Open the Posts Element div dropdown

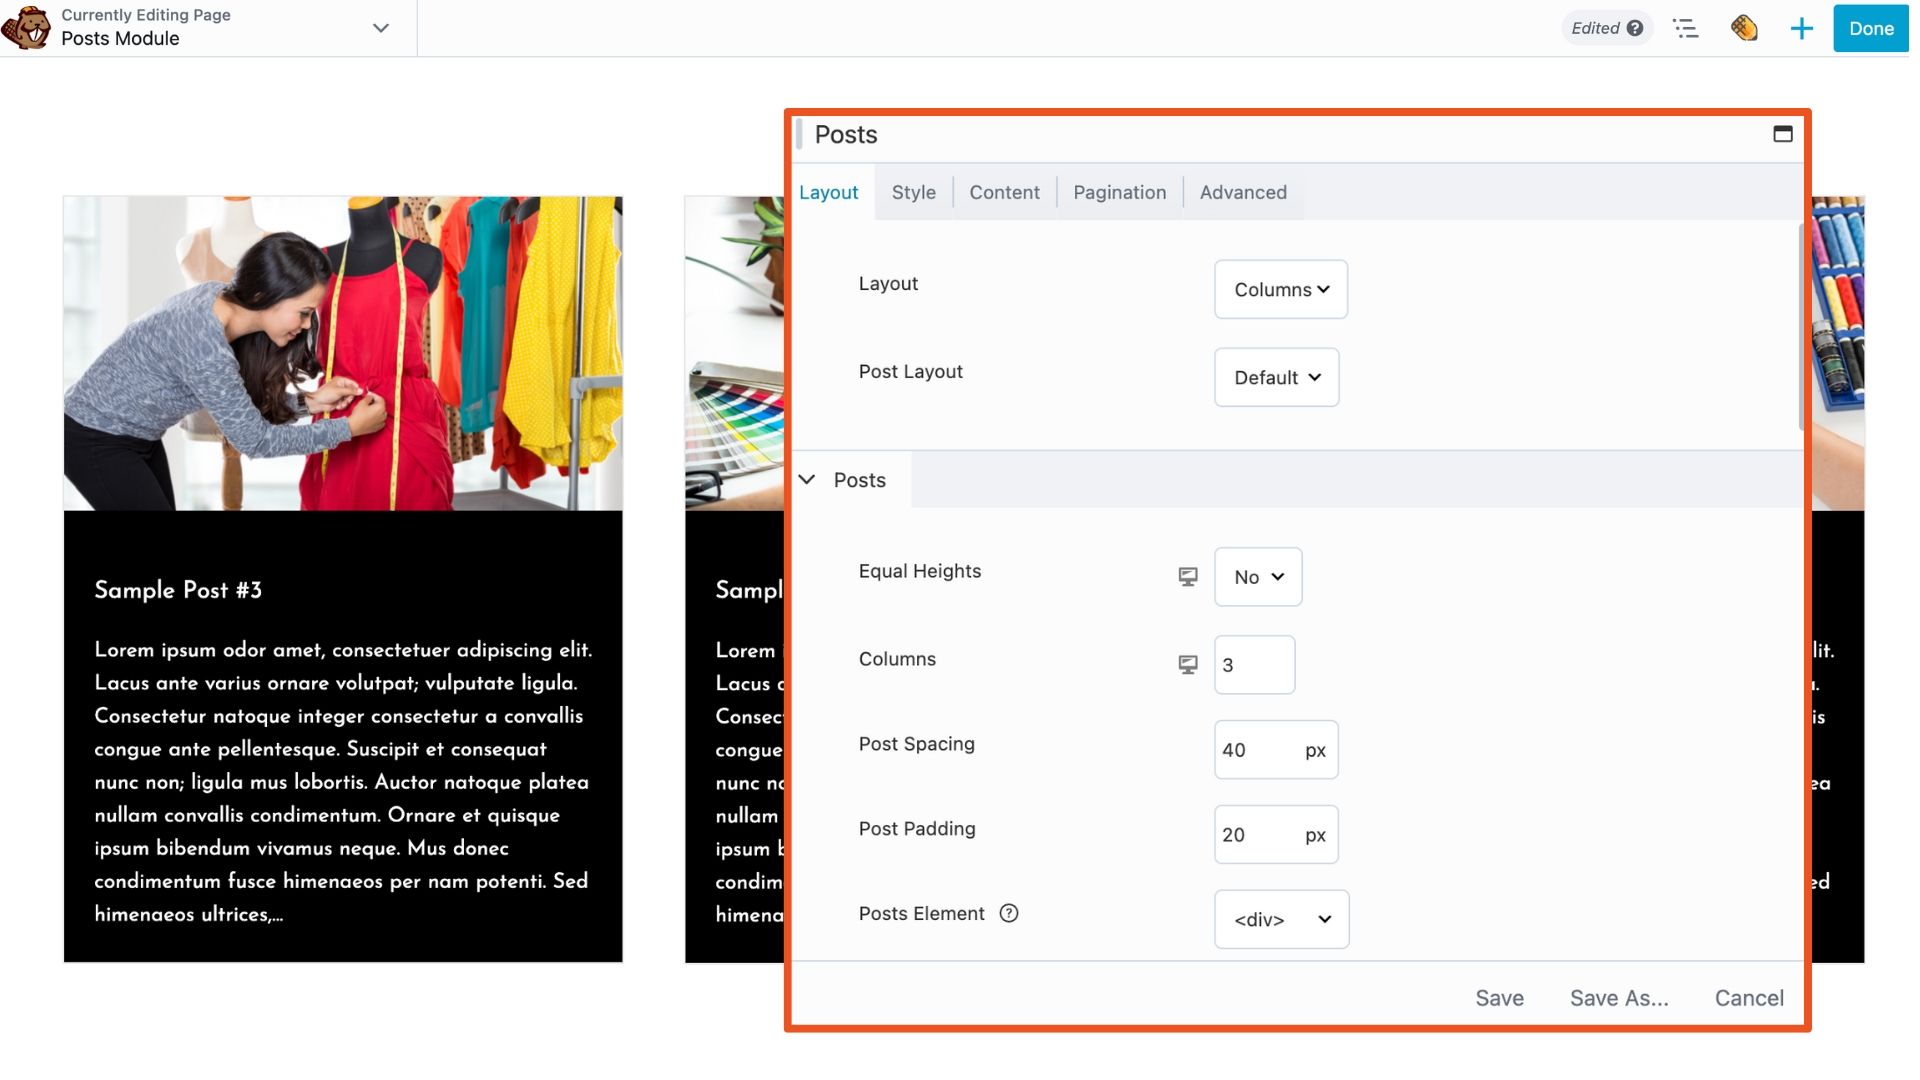[1281, 919]
